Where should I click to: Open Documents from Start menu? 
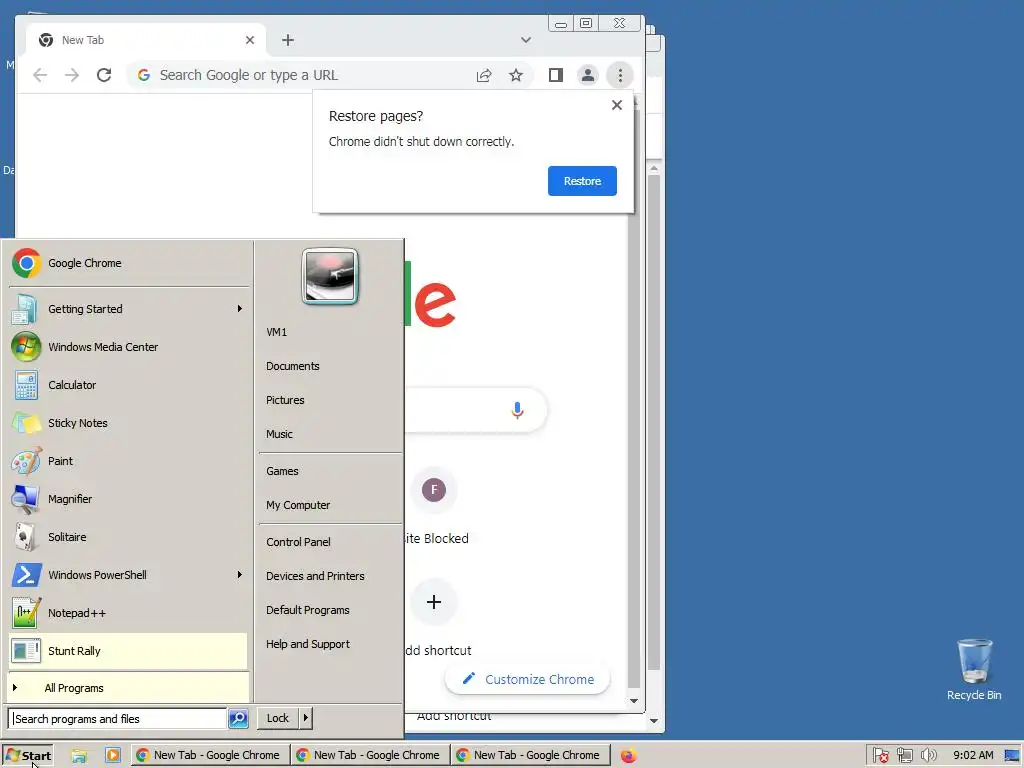tap(330, 366)
